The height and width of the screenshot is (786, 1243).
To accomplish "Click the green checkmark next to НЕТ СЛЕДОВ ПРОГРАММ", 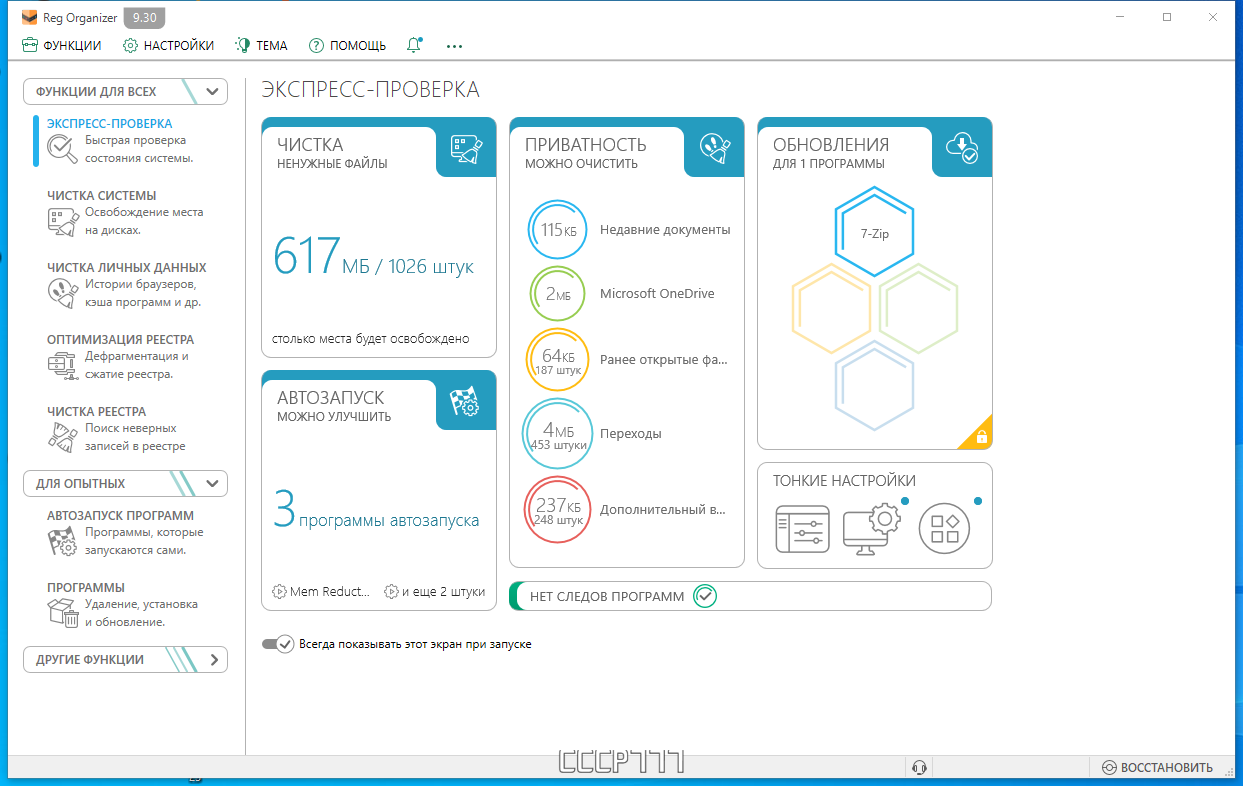I will point(705,596).
